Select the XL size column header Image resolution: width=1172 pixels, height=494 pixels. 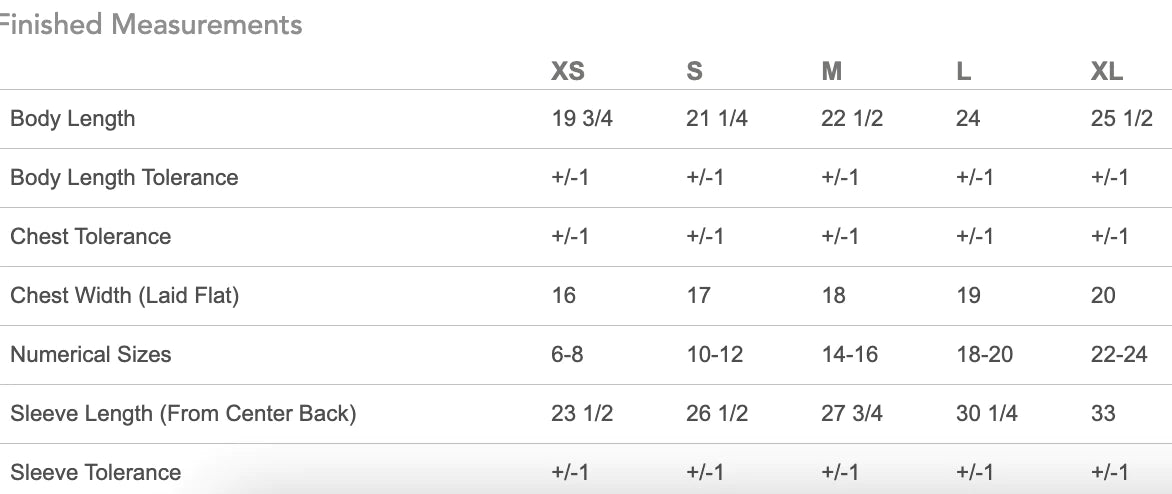(x=1107, y=71)
